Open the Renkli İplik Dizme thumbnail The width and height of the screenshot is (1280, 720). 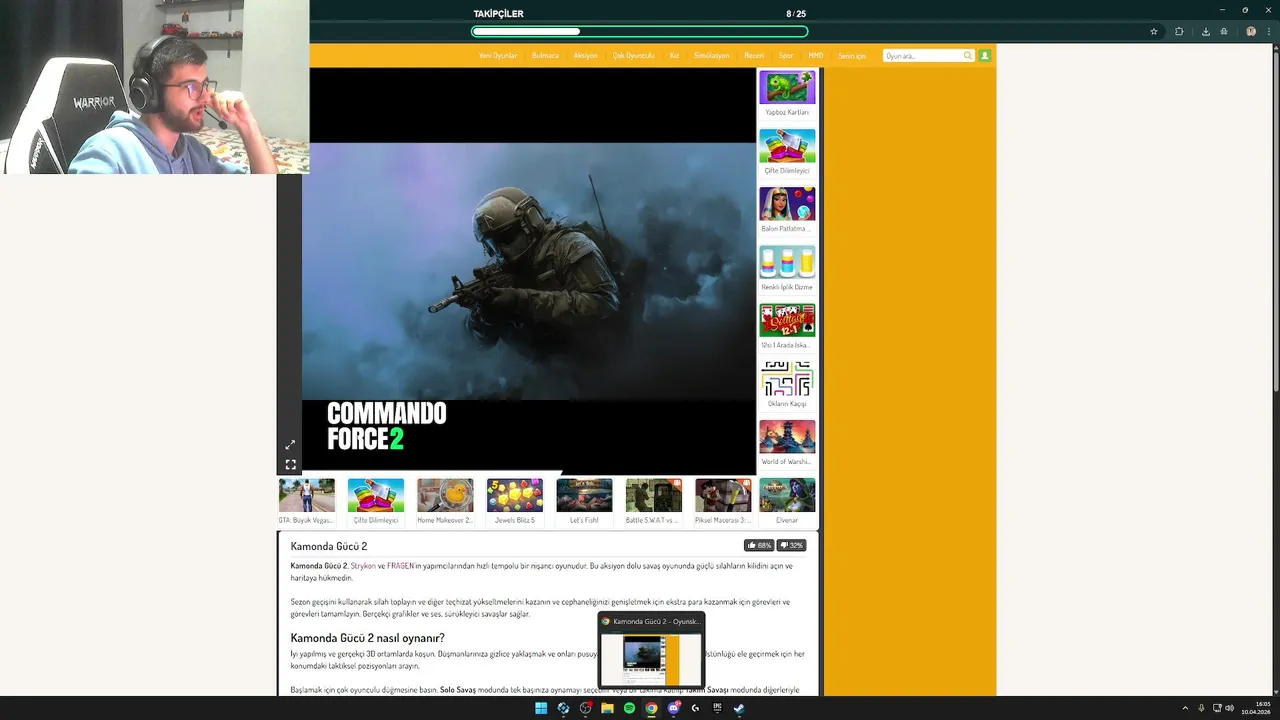(x=787, y=262)
